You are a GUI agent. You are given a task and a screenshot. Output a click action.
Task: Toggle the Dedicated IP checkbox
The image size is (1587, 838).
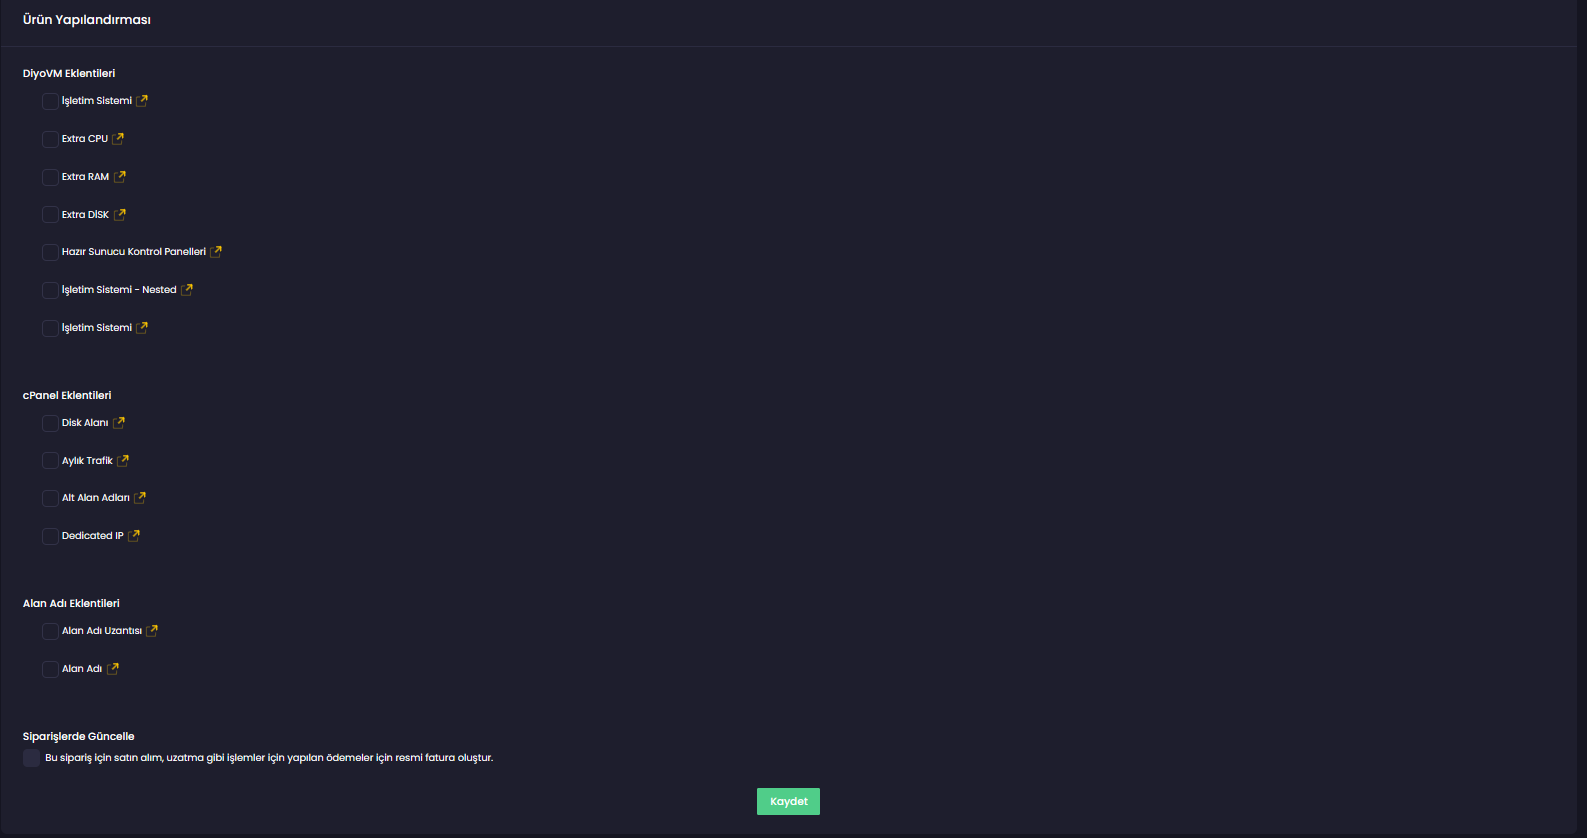pyautogui.click(x=50, y=536)
